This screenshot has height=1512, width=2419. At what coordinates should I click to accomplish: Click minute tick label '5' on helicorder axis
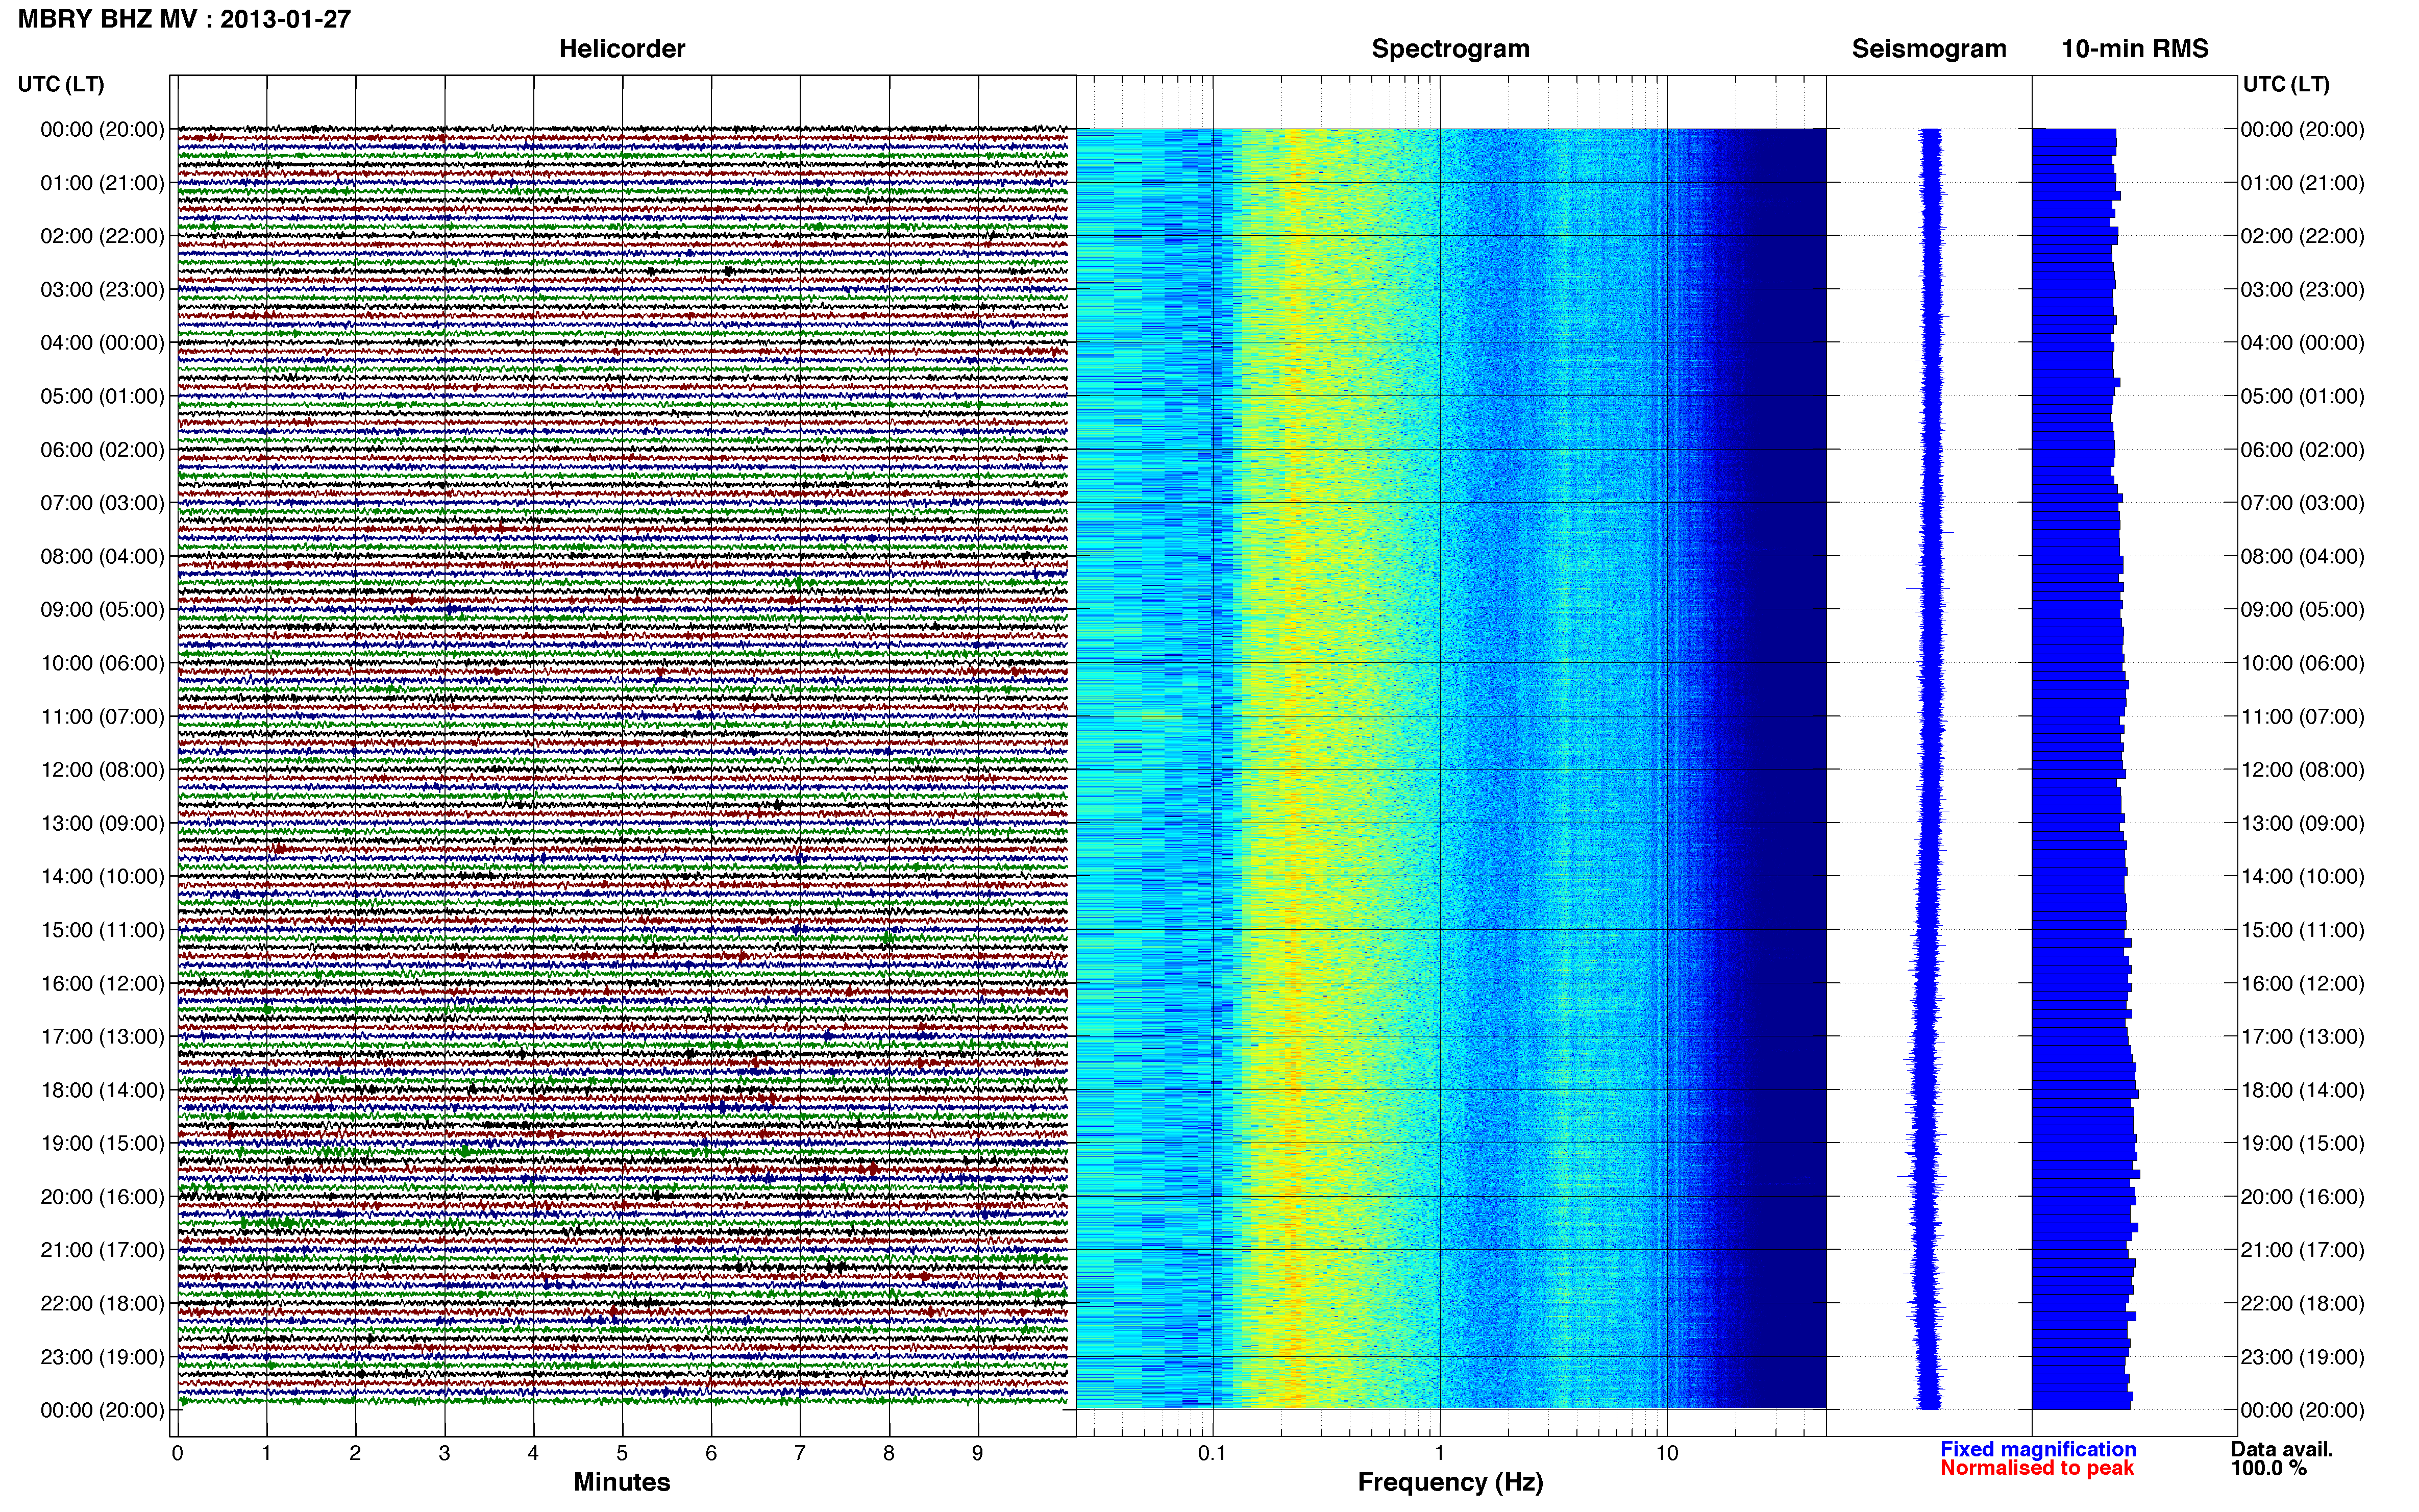pos(622,1454)
